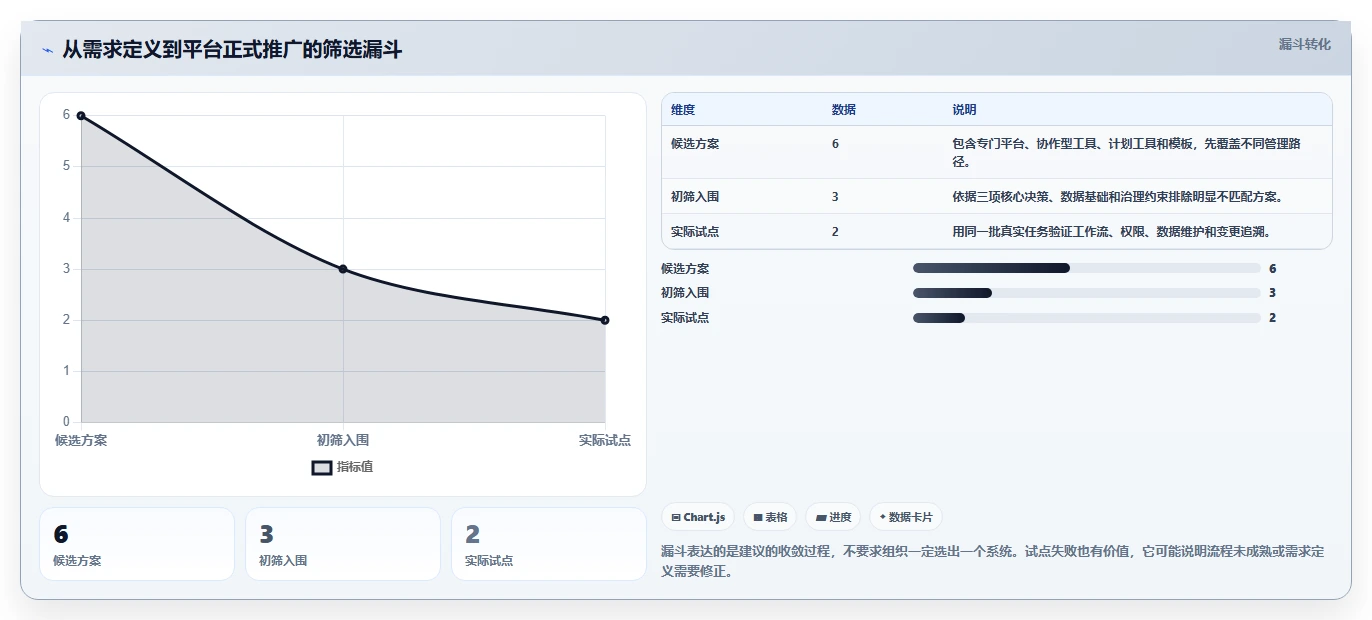Click the description starting 用同一批真实任务

coord(1111,232)
